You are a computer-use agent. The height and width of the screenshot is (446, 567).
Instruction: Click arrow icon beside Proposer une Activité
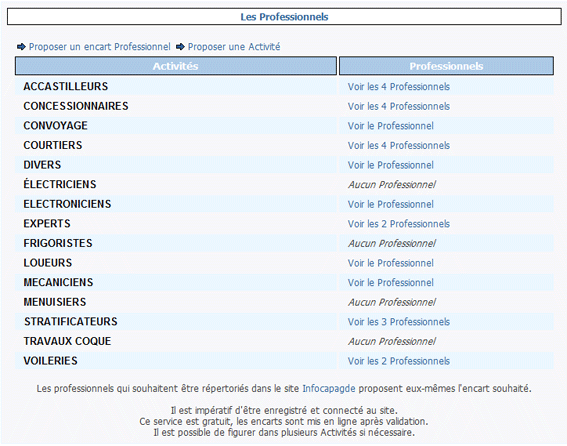click(180, 47)
